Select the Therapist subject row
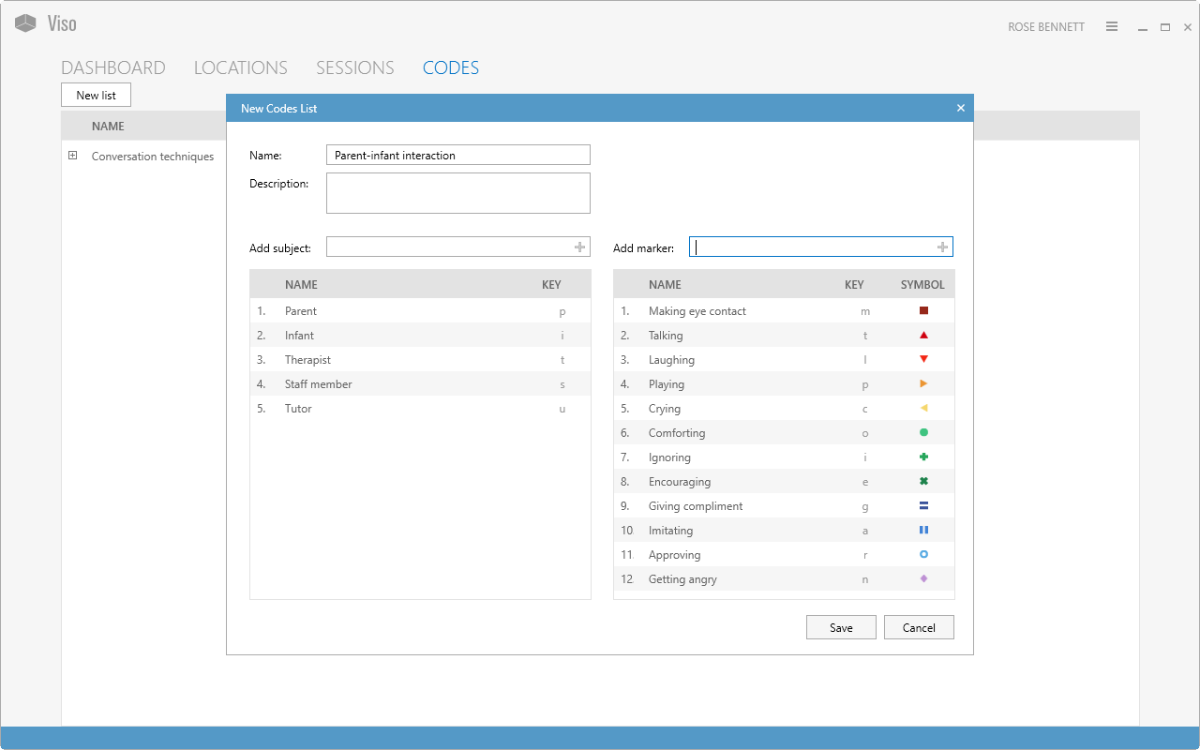This screenshot has height=750, width=1200. [420, 360]
